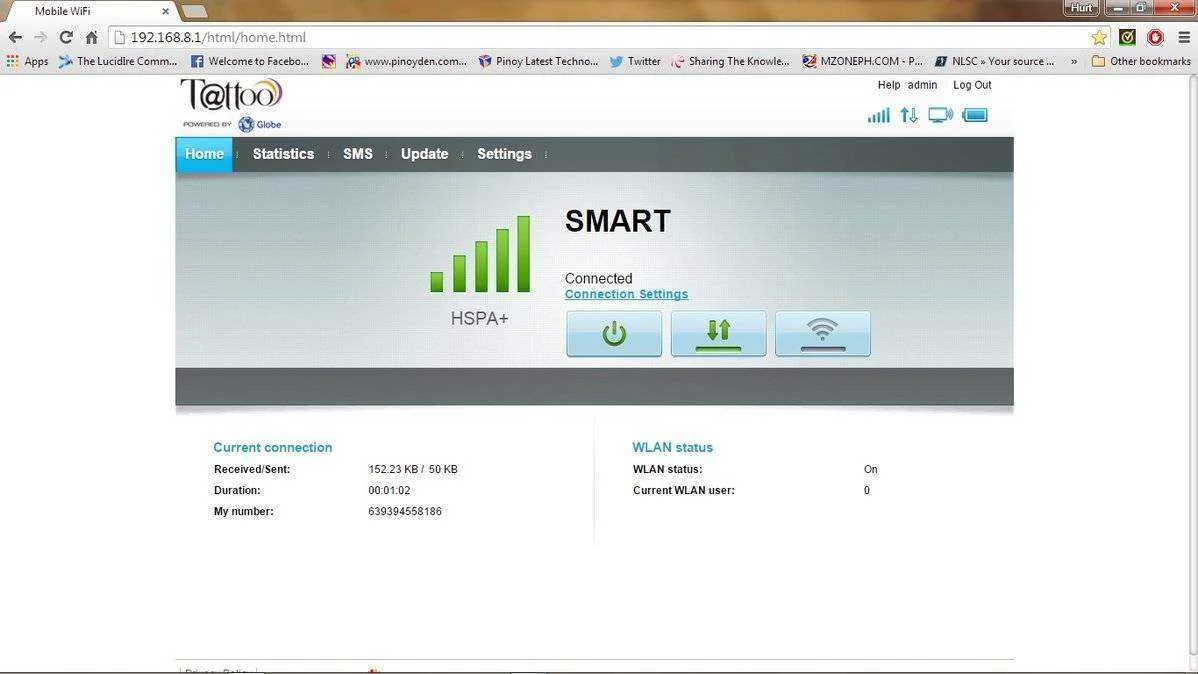Open the NLSC Your source bookmark
The height and width of the screenshot is (674, 1198).
tap(995, 61)
